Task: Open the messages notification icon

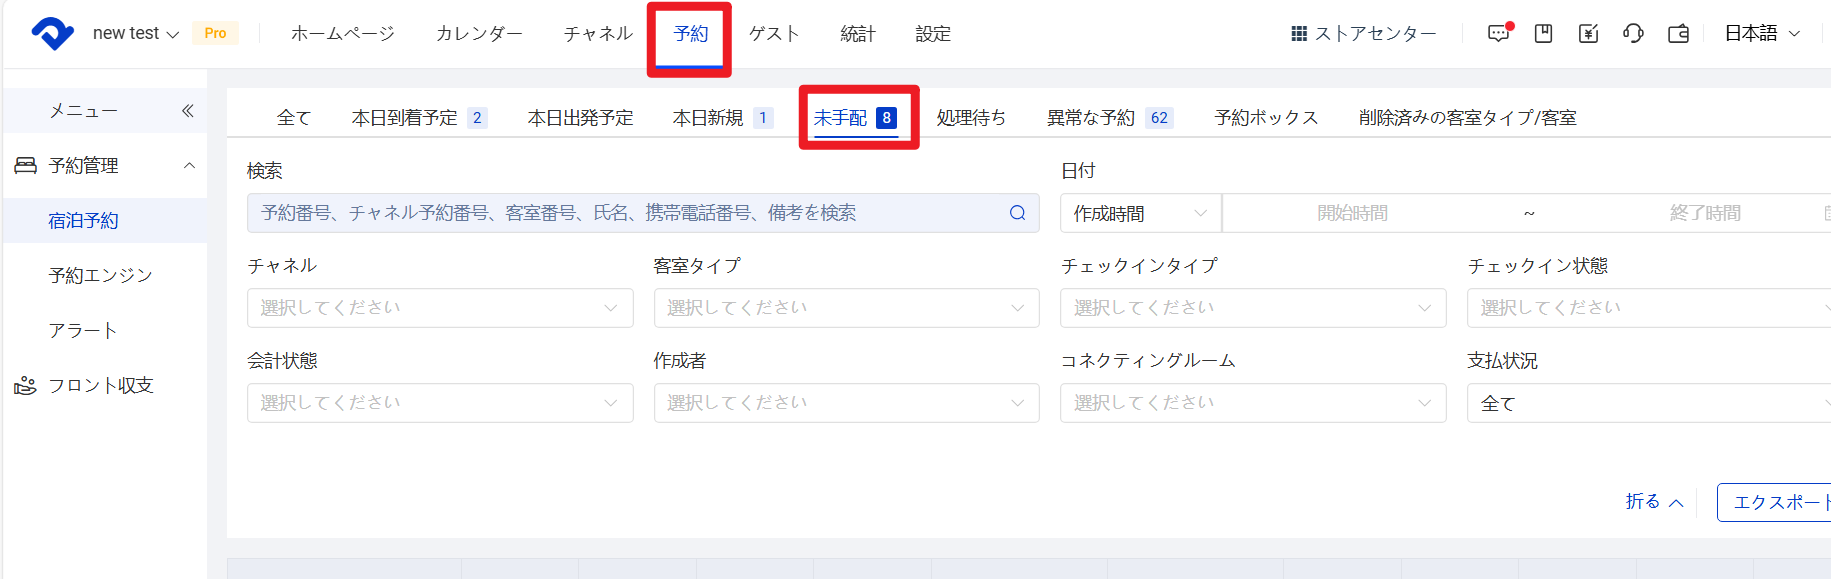Action: [1497, 34]
